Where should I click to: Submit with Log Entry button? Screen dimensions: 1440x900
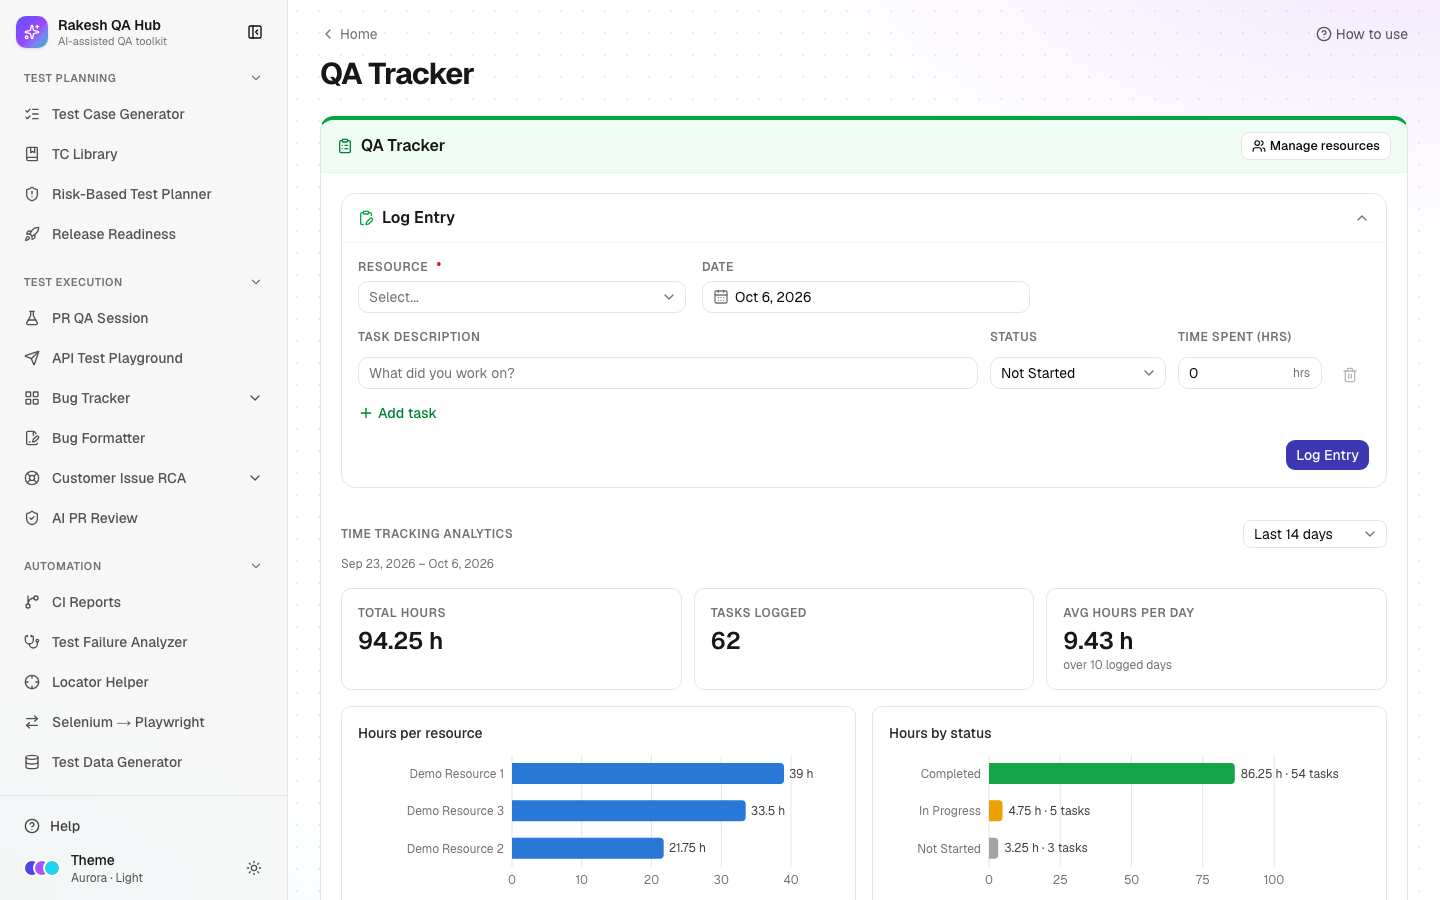(x=1327, y=455)
